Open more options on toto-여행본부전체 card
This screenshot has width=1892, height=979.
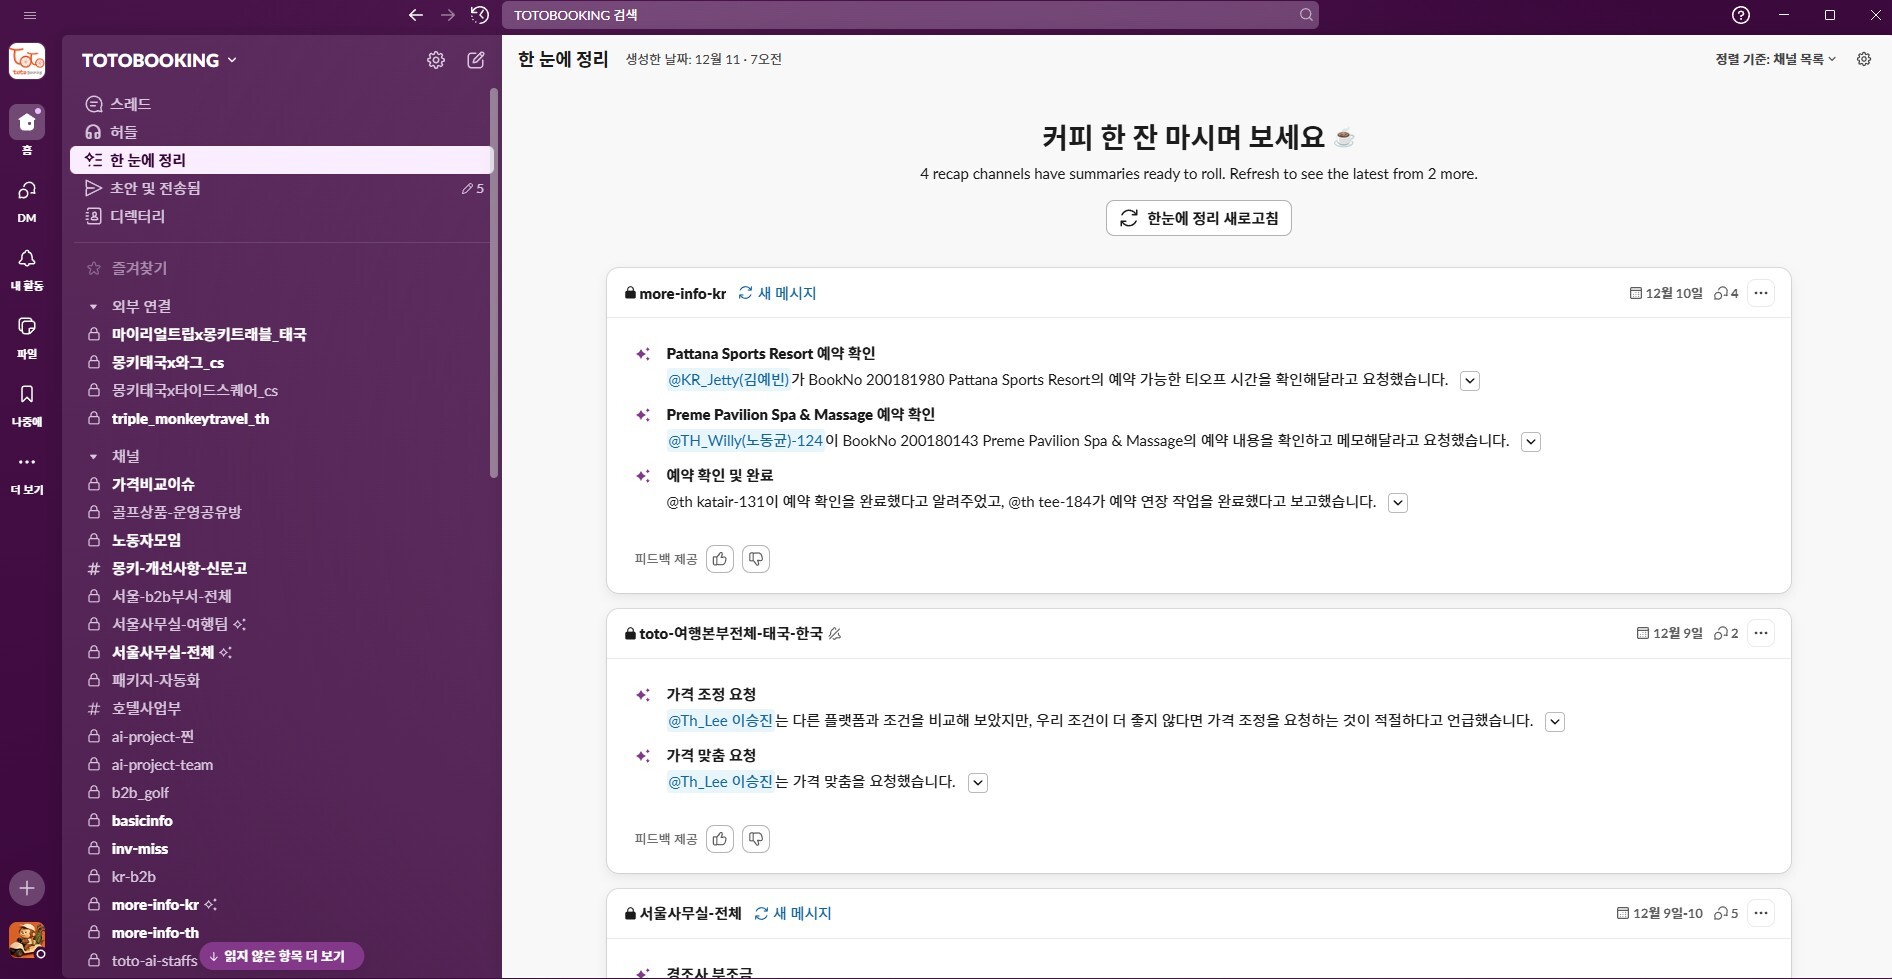1761,633
